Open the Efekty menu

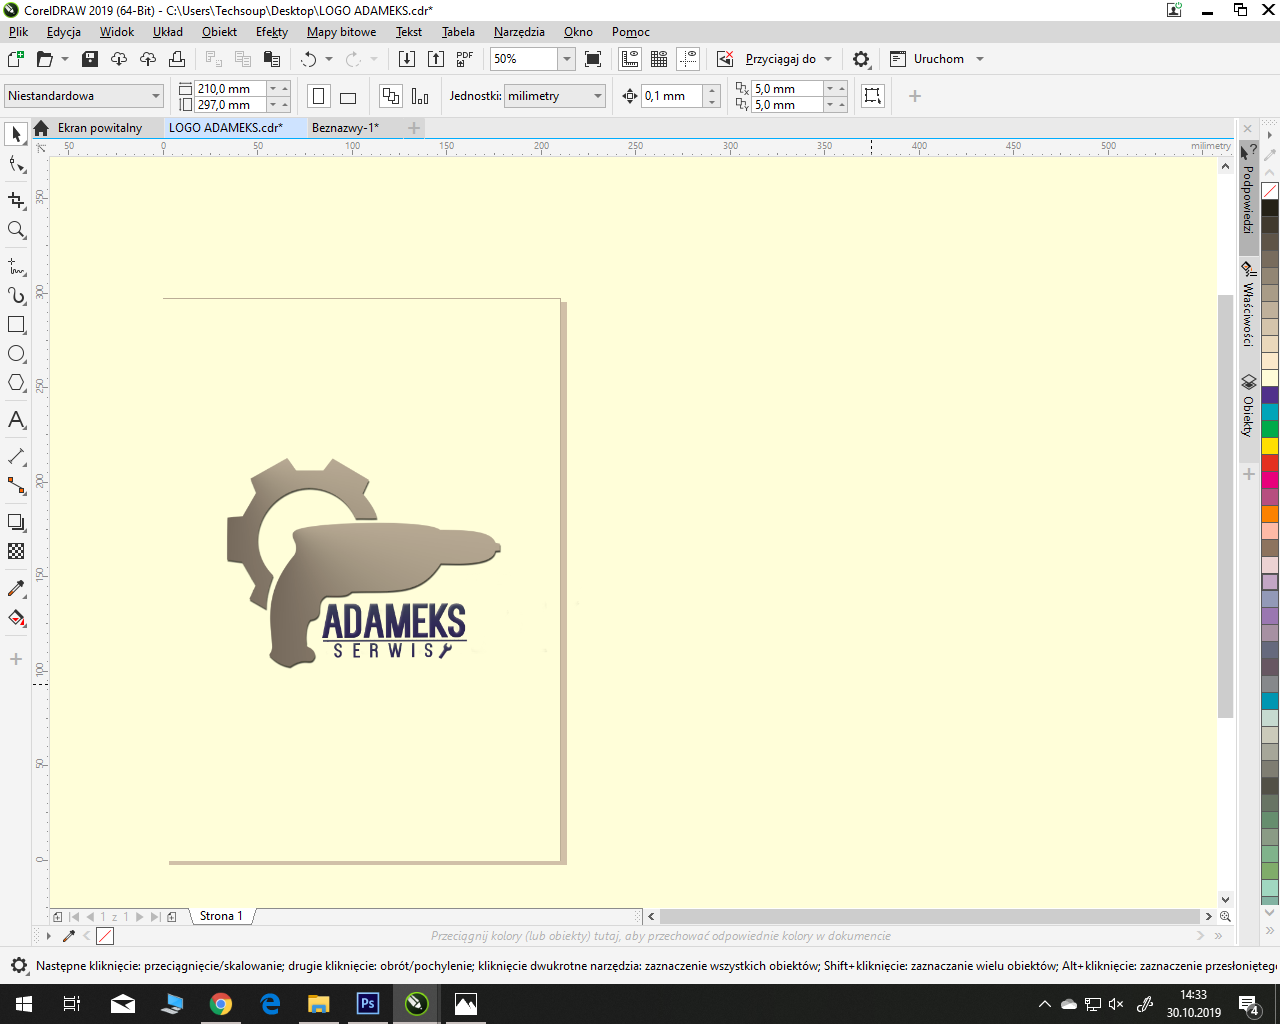[x=271, y=32]
